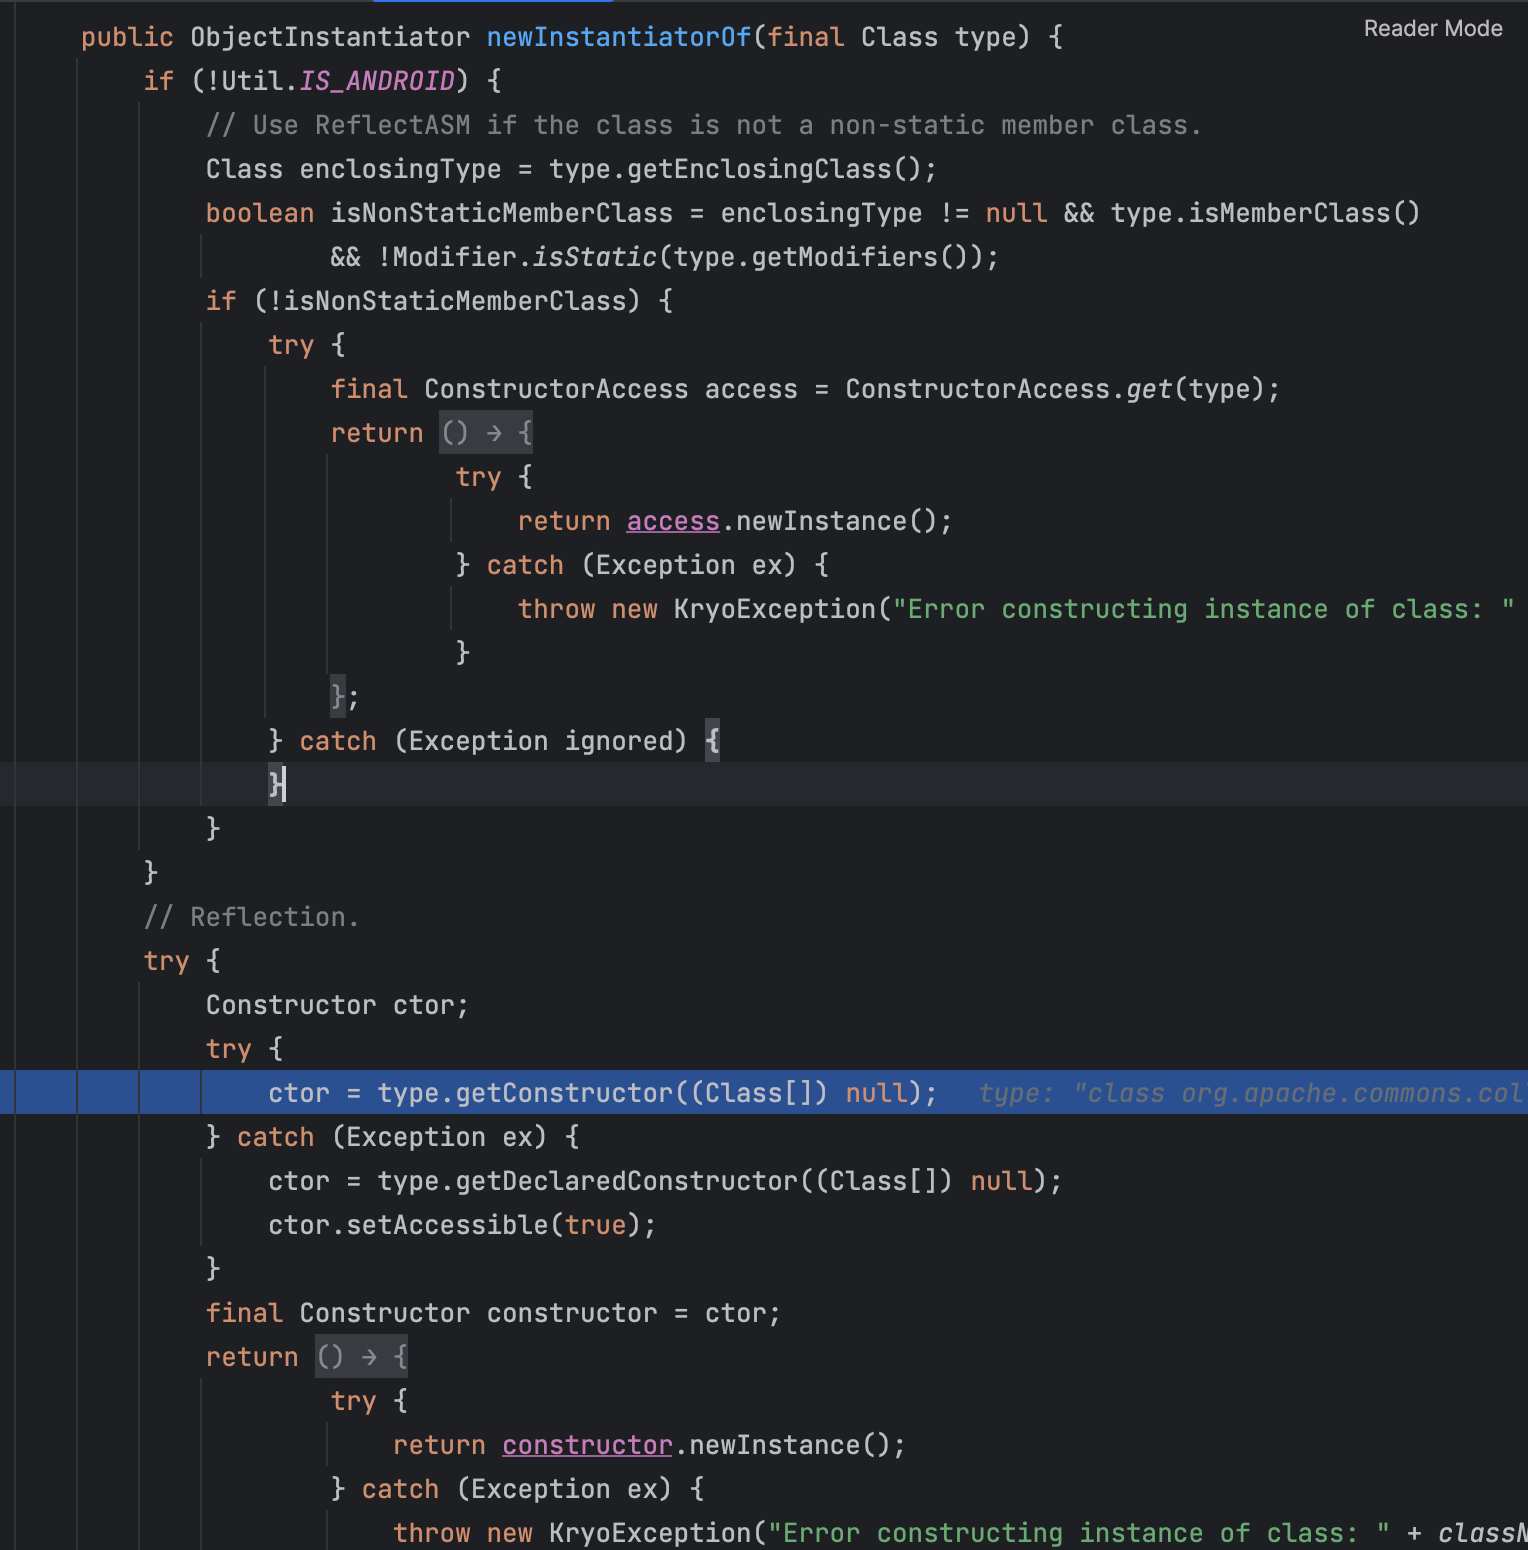The height and width of the screenshot is (1550, 1528).
Task: Click getConstructor on the highlighted execution line
Action: 564,1093
